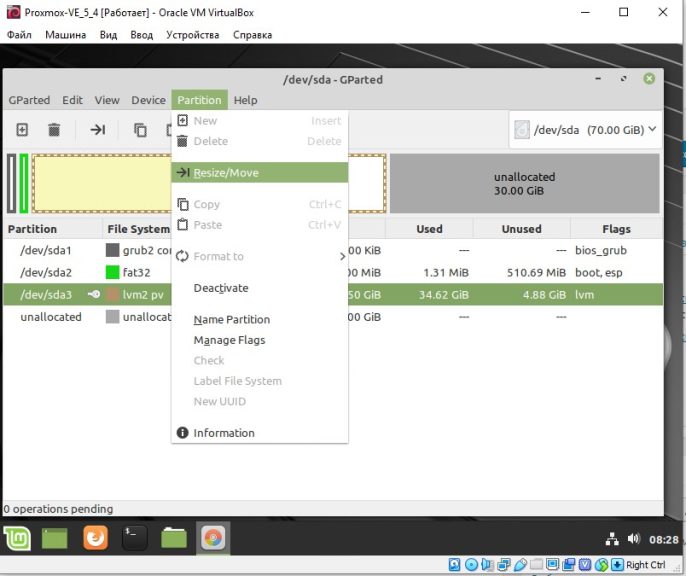
Task: Select the /dev/sda2 partition row
Action: pos(333,272)
